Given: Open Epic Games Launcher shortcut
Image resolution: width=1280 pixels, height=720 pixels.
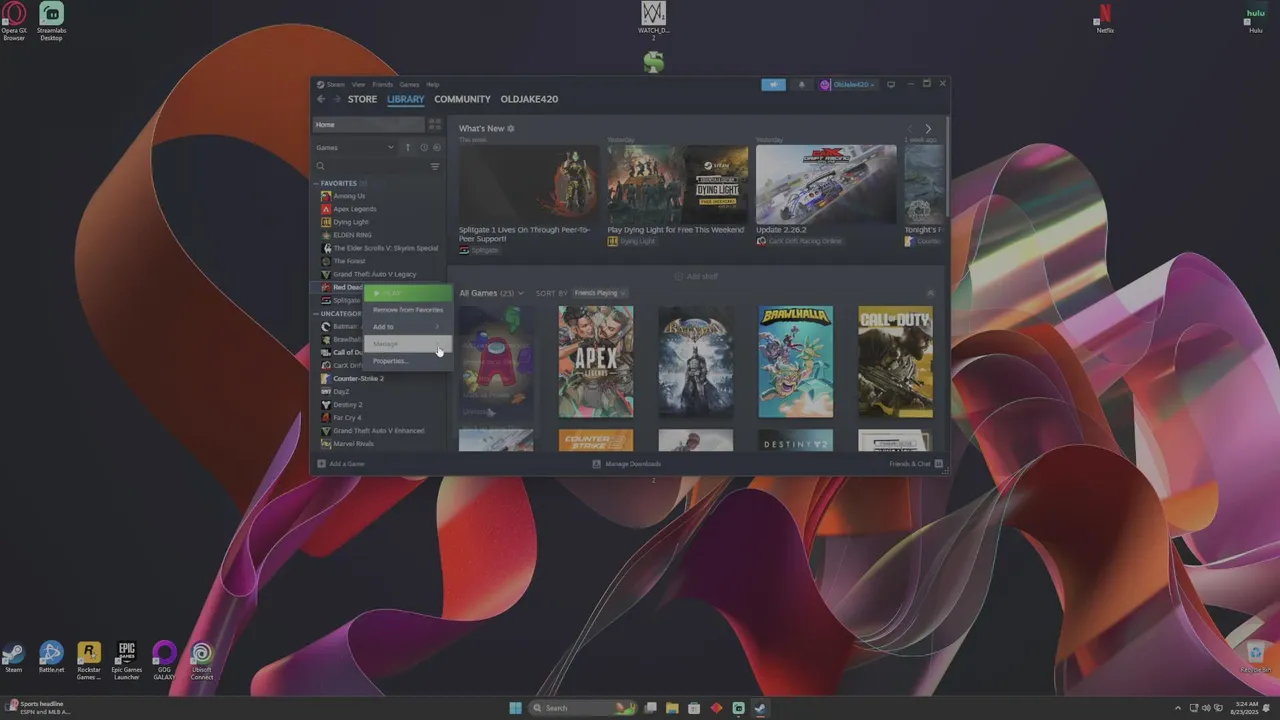Looking at the screenshot, I should pos(126,660).
